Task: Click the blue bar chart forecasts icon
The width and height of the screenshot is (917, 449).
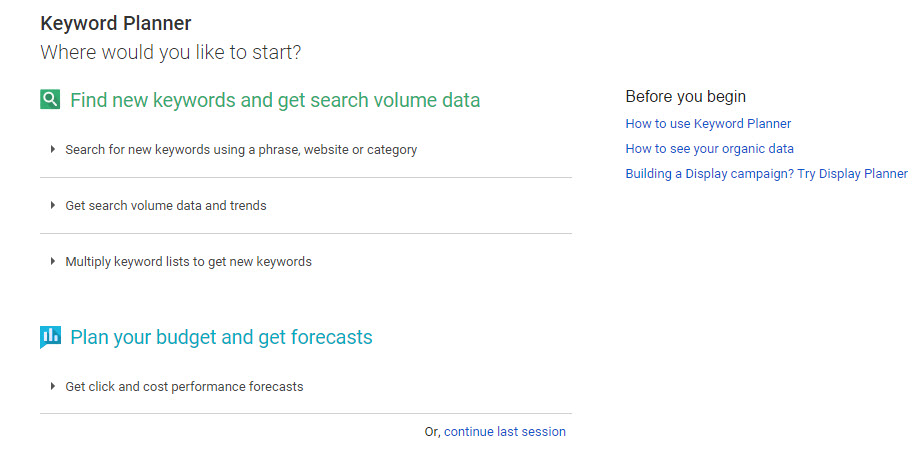Action: tap(50, 337)
